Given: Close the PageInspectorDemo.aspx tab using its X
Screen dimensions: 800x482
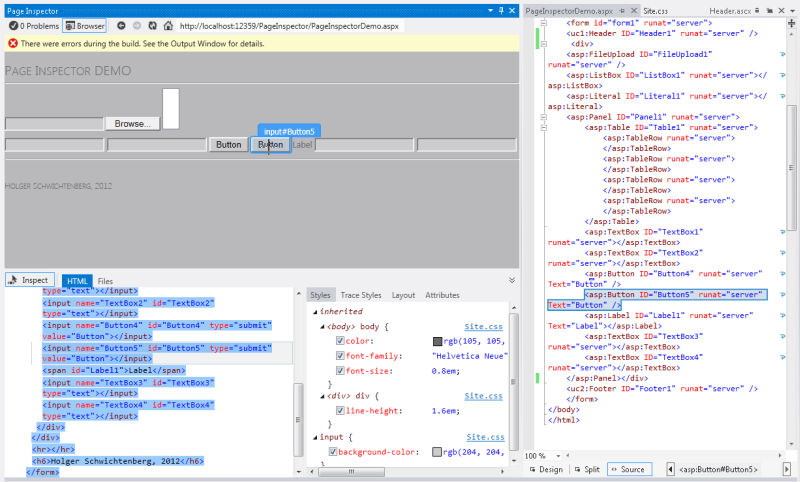Looking at the screenshot, I should [634, 10].
